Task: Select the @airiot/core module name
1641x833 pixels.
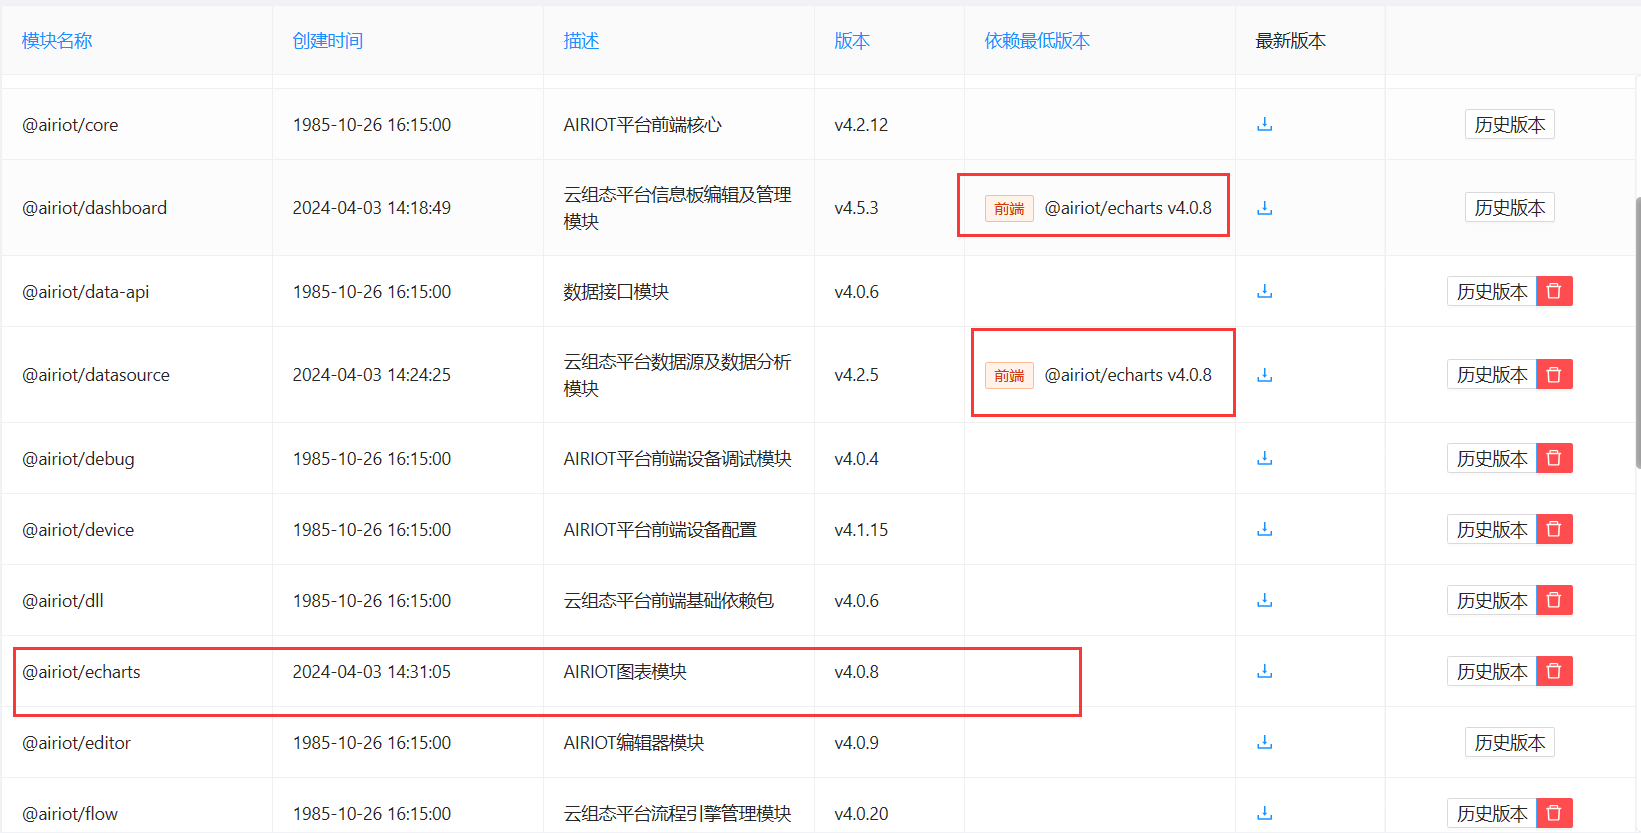Action: point(70,125)
